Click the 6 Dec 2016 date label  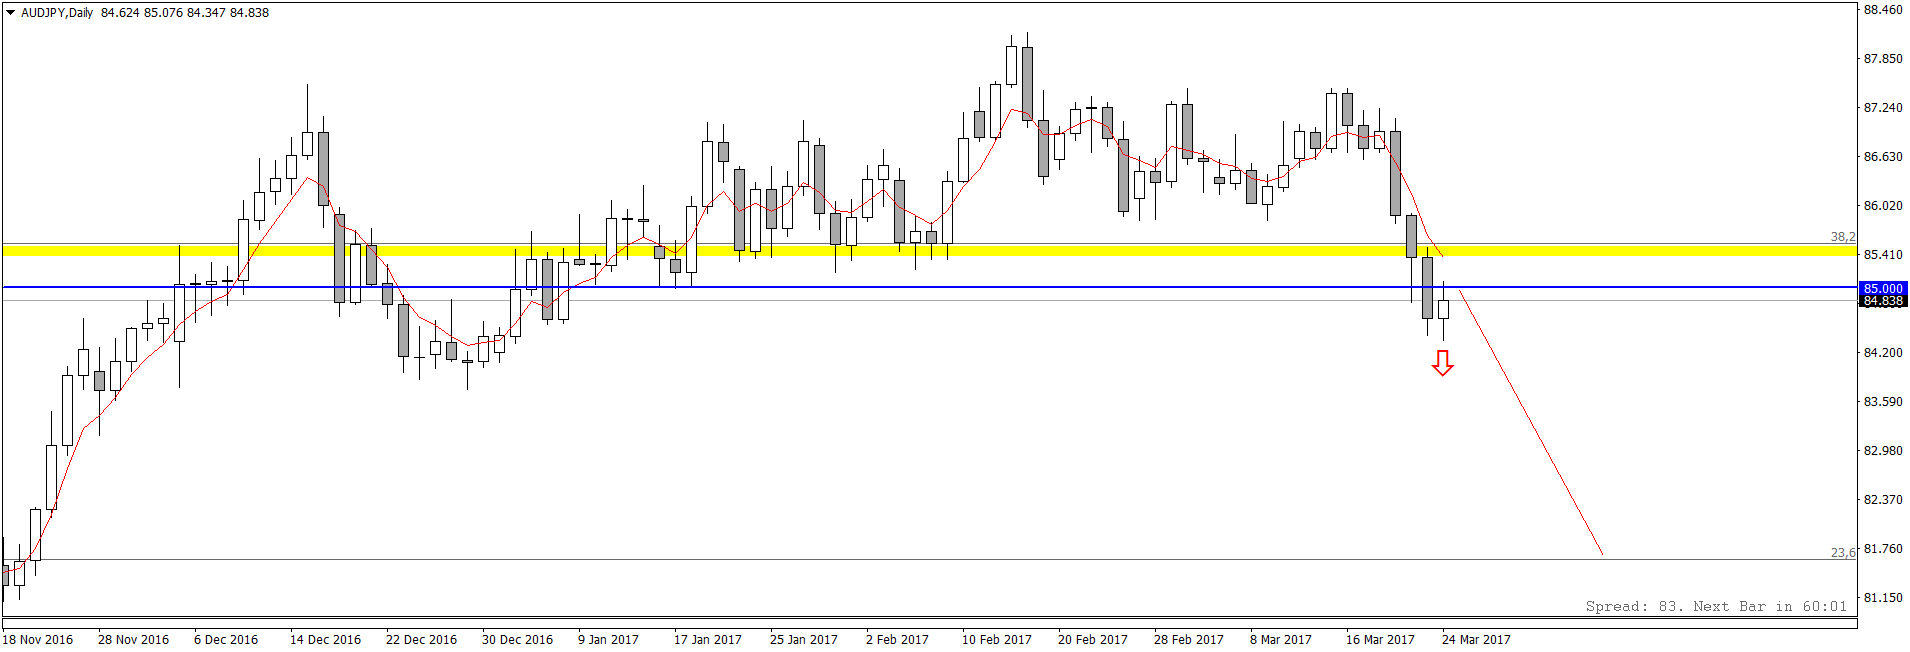coord(226,640)
